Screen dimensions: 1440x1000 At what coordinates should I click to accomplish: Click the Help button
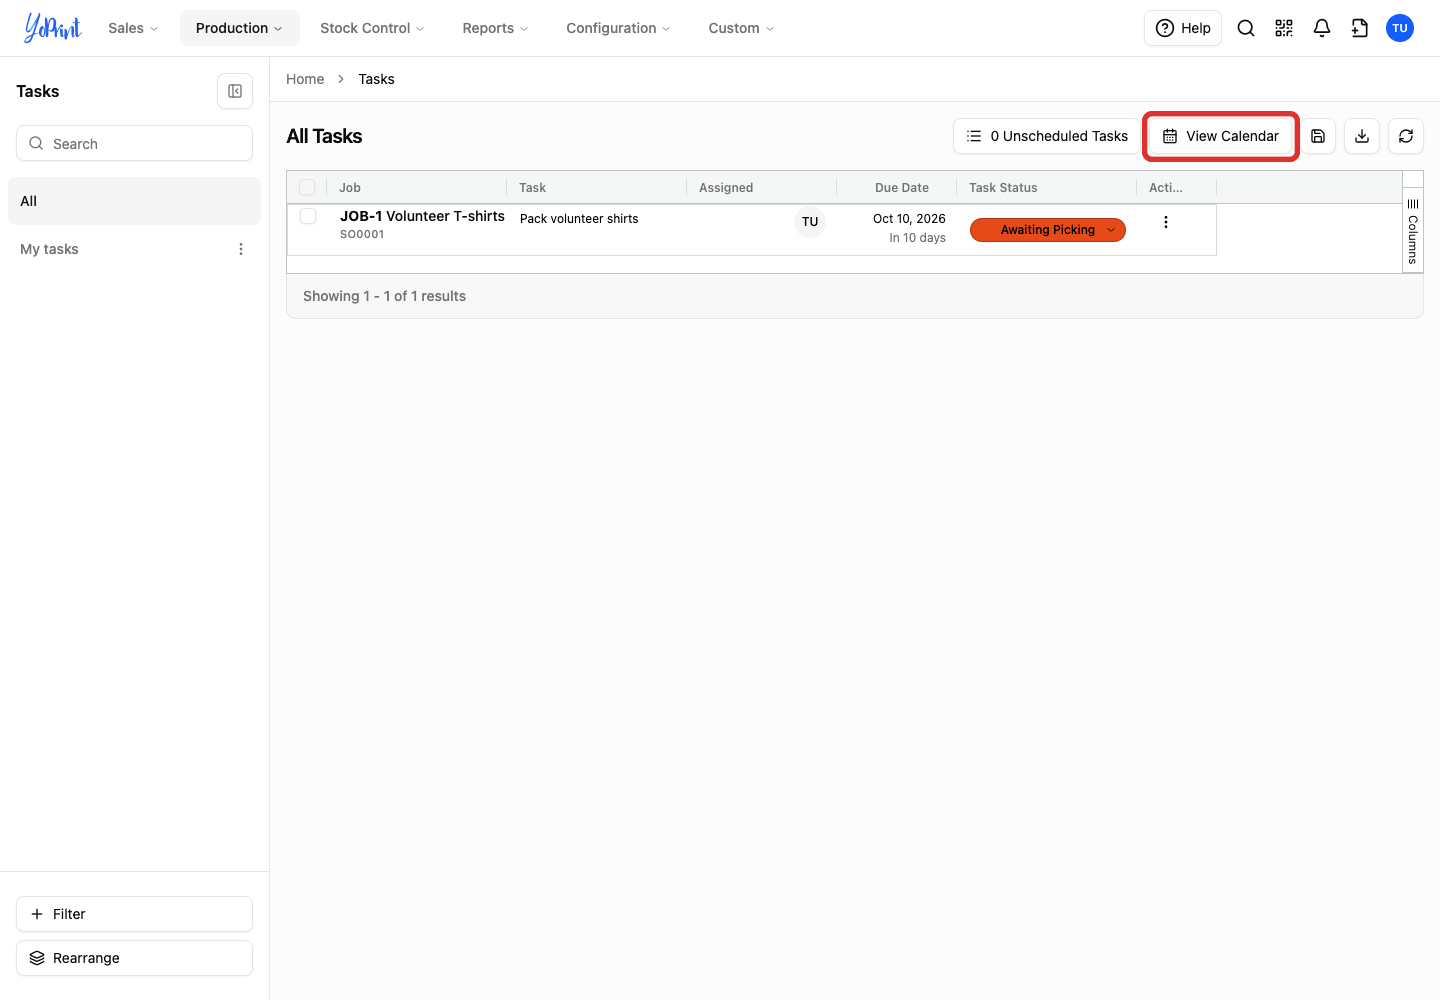pos(1183,28)
